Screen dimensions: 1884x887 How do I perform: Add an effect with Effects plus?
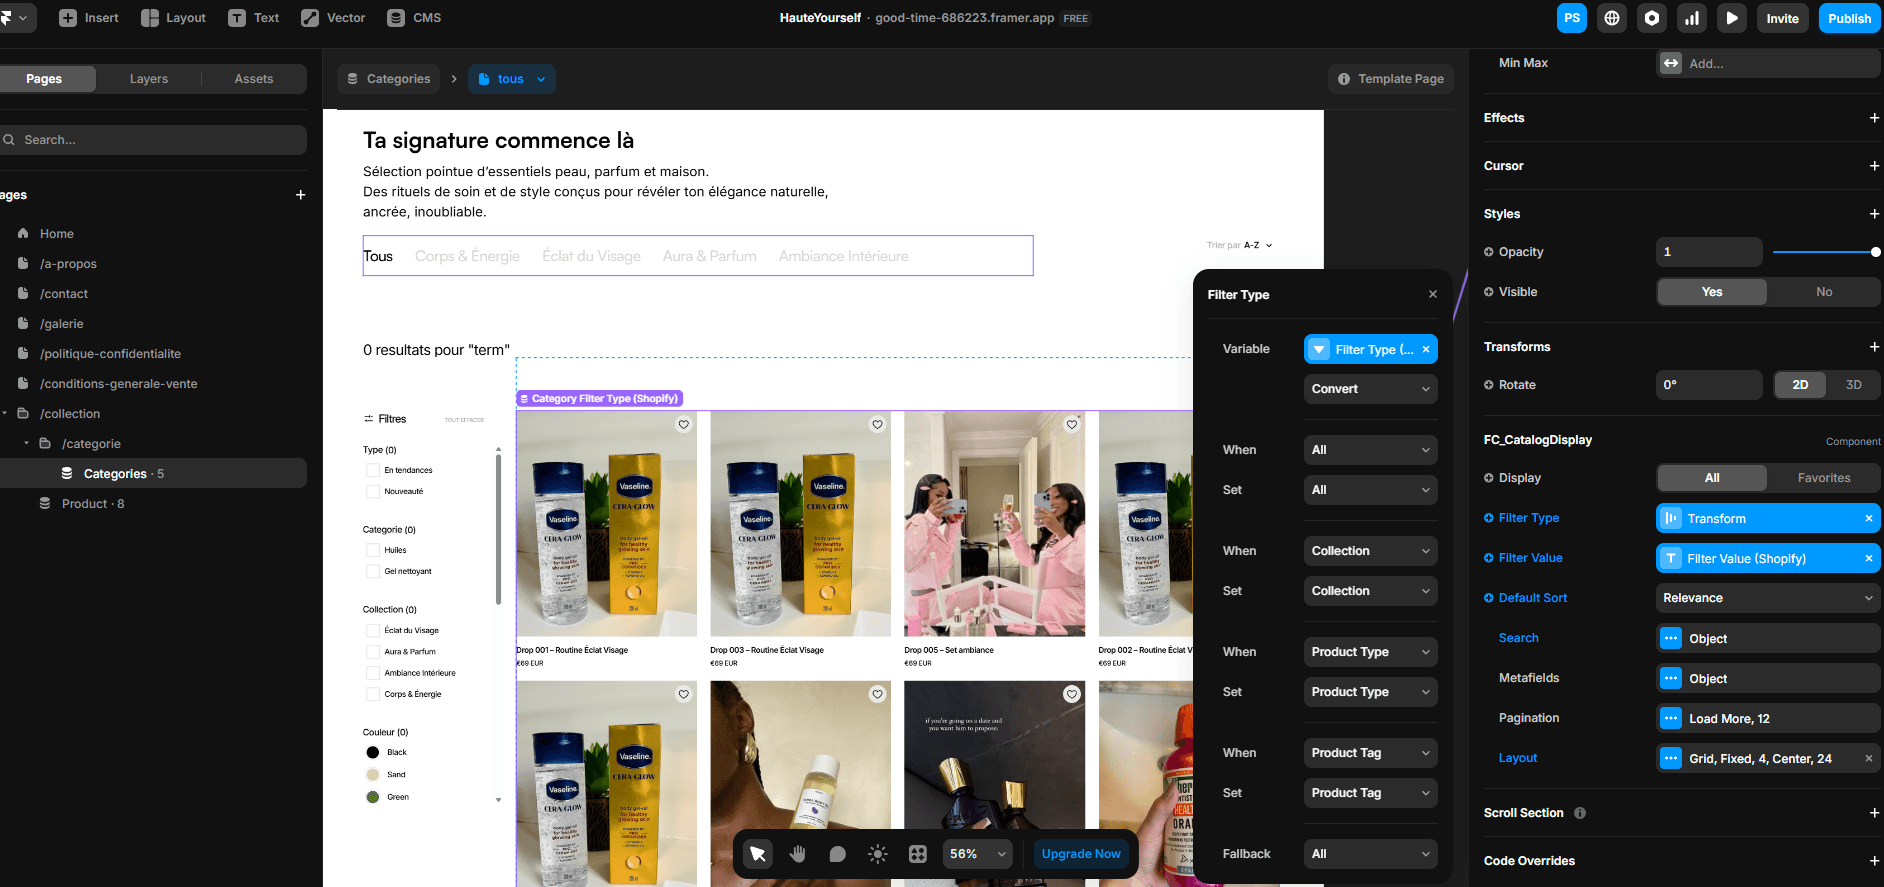click(x=1874, y=118)
